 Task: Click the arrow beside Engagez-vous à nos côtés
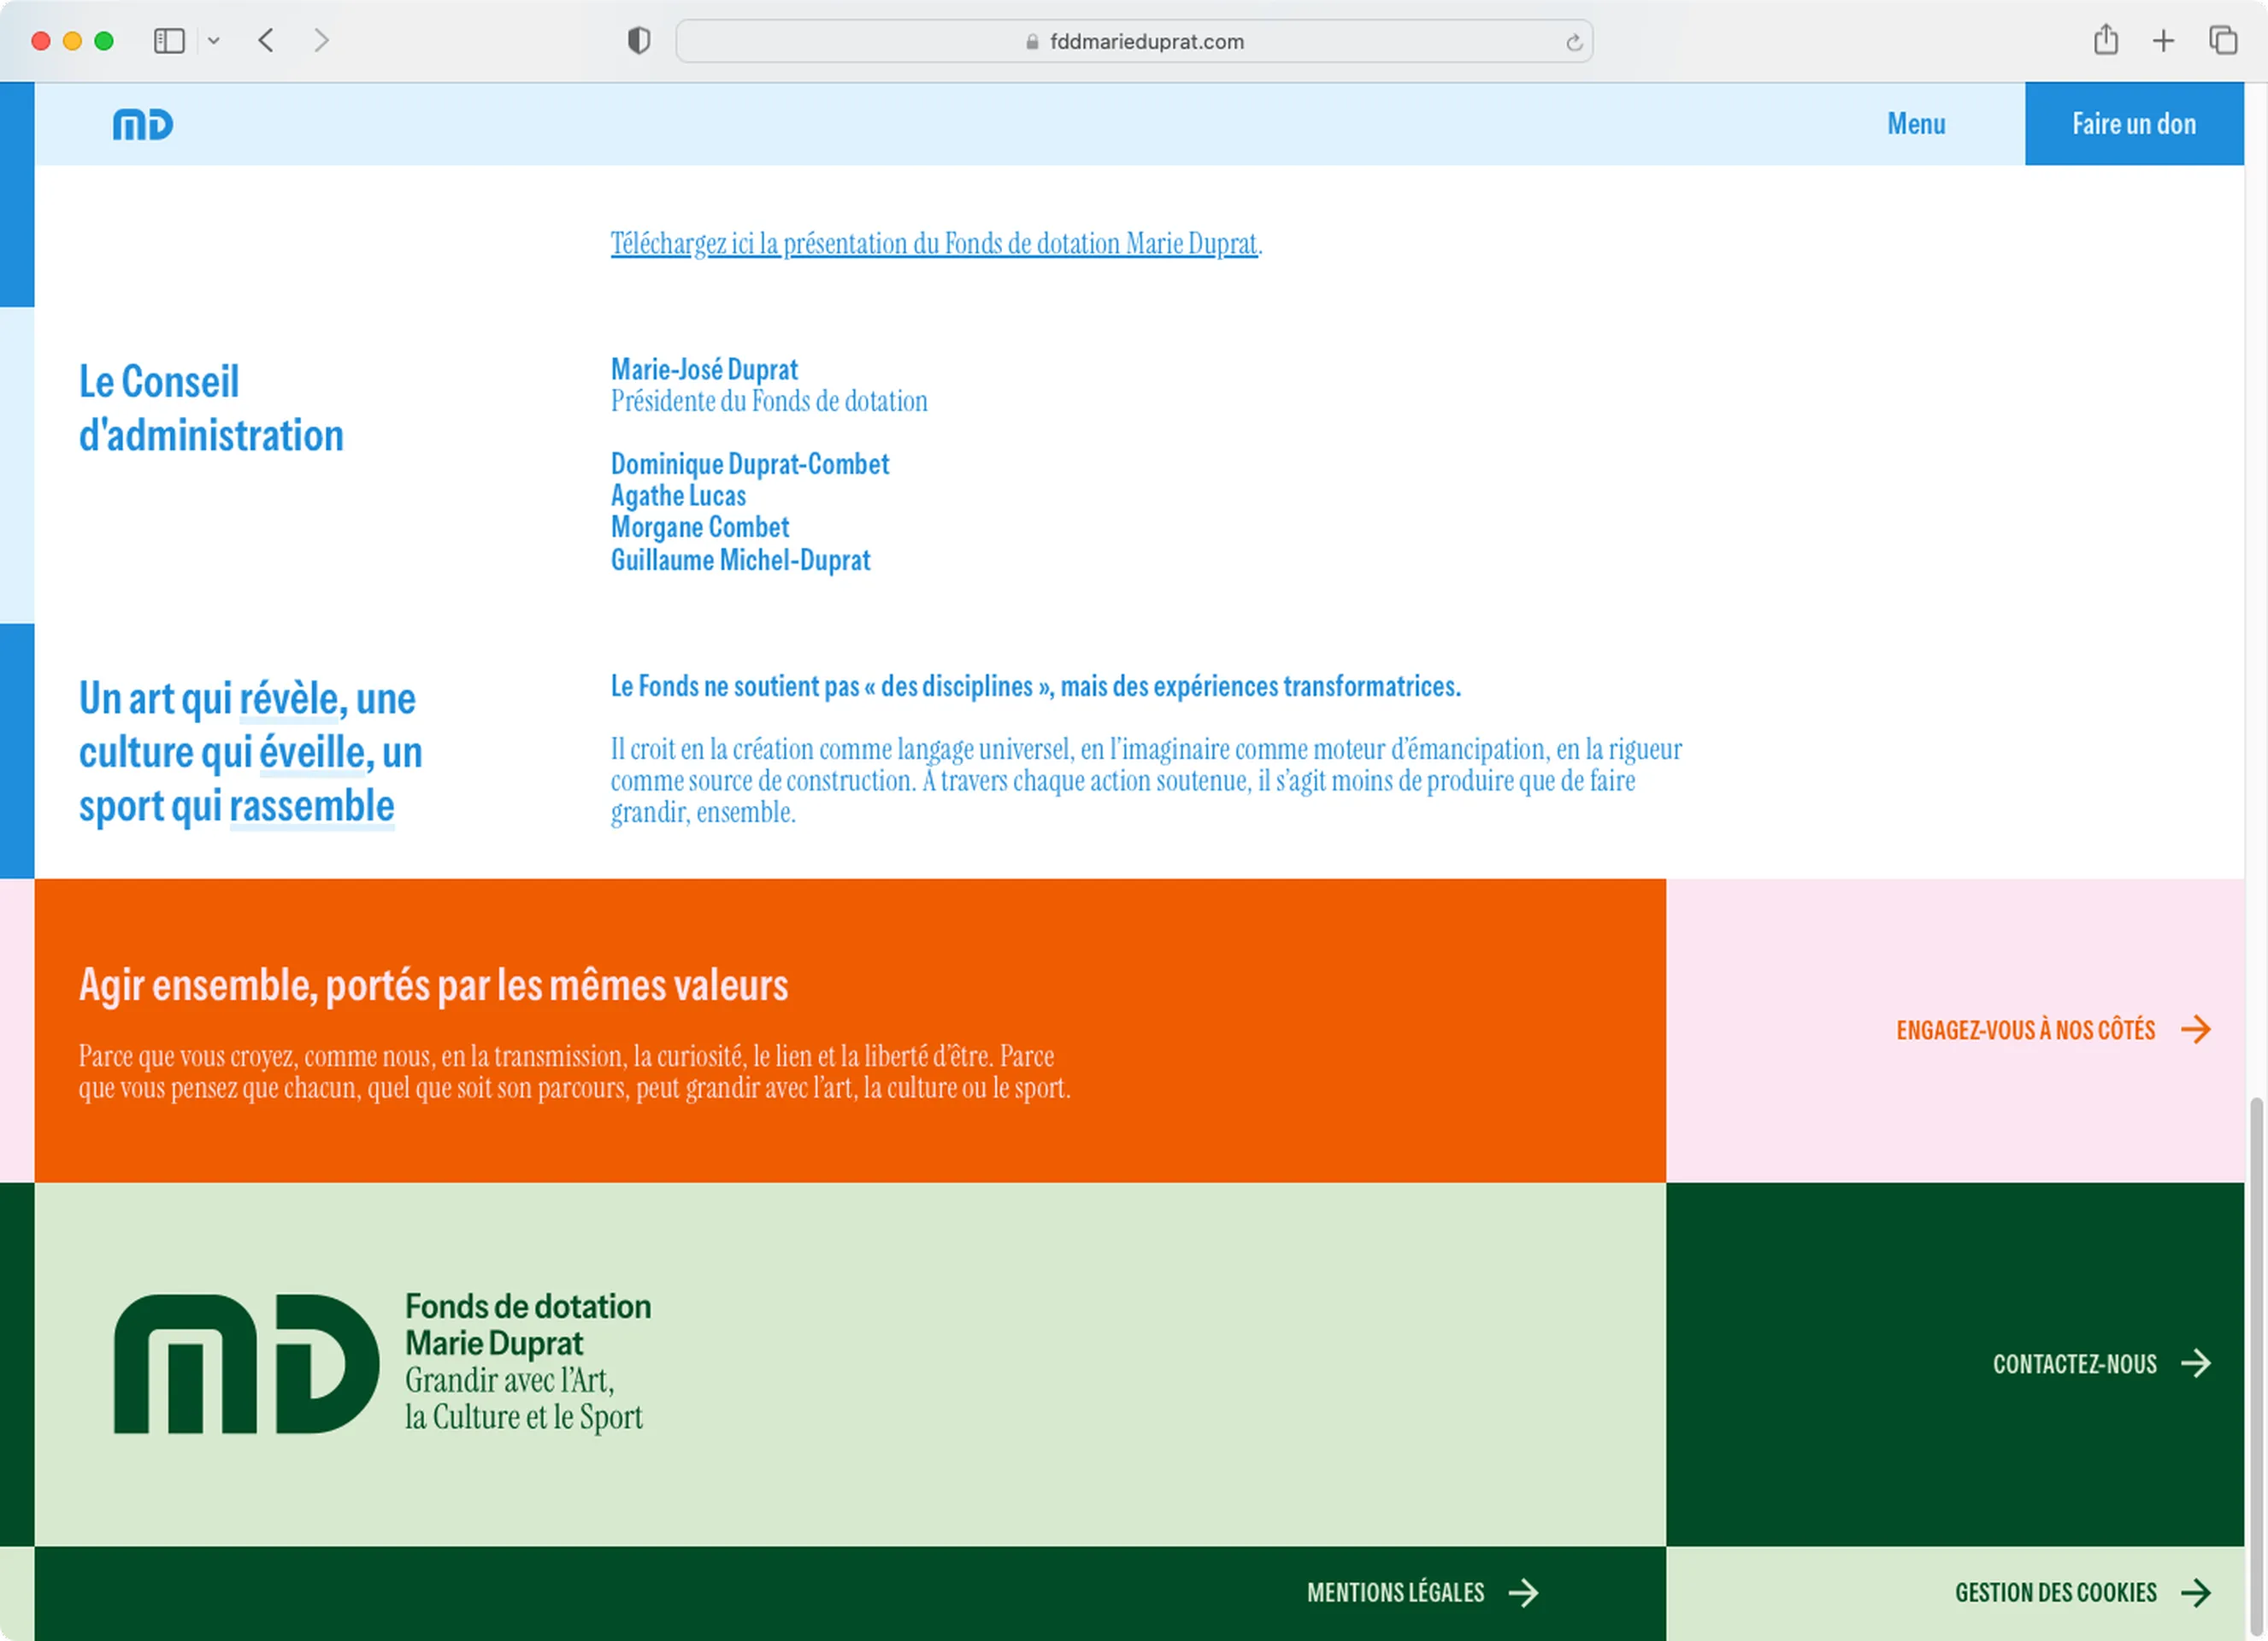2196,1029
